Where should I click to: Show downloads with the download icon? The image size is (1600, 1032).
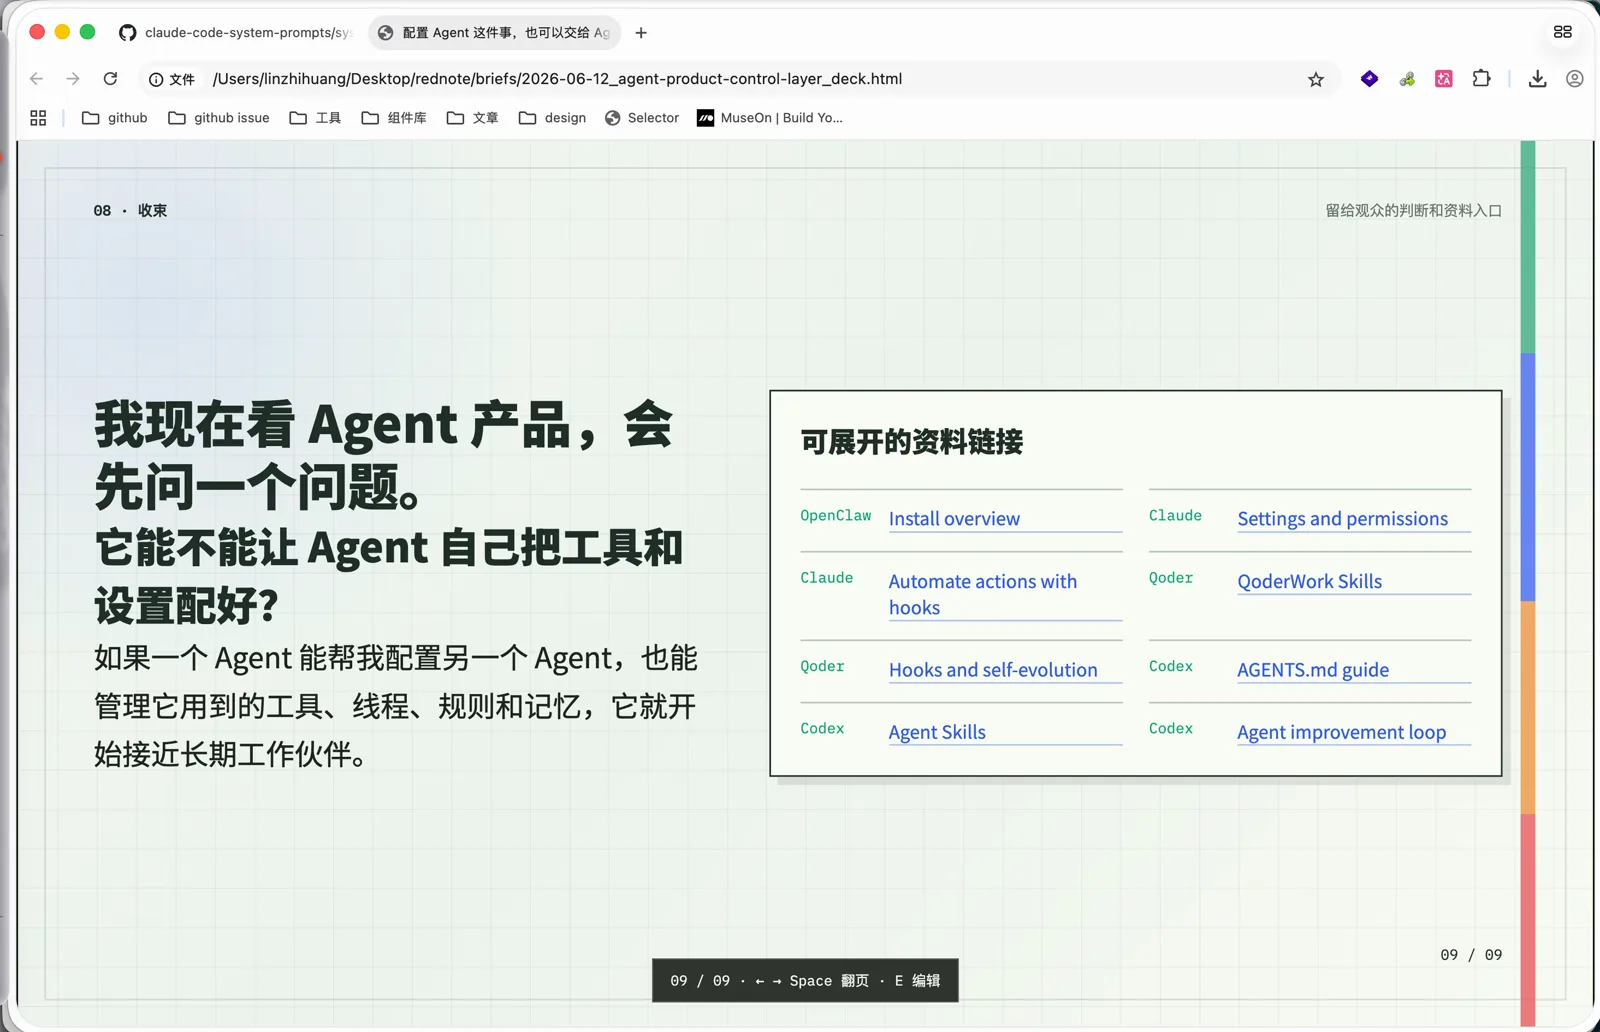tap(1538, 79)
